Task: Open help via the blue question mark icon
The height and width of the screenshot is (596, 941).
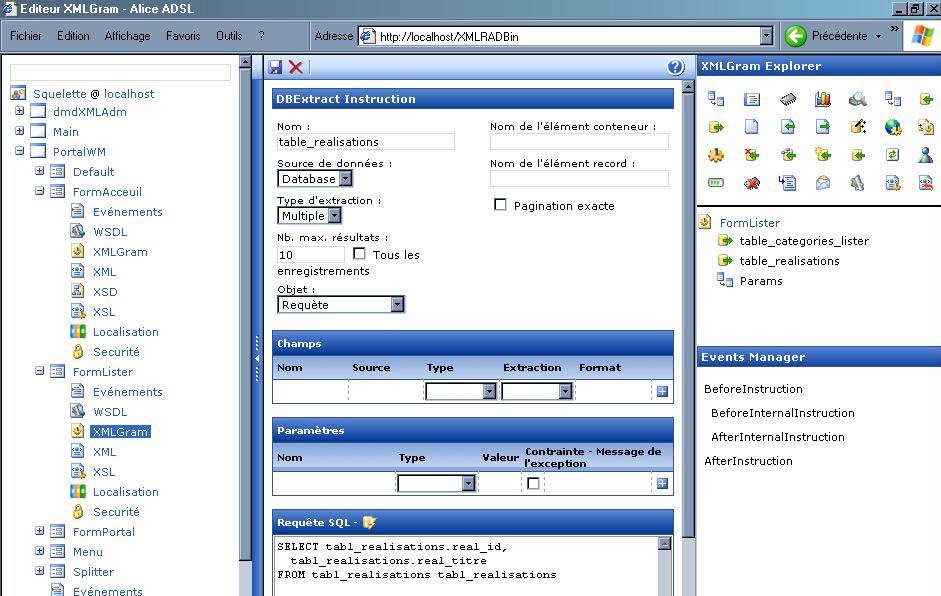Action: coord(675,67)
